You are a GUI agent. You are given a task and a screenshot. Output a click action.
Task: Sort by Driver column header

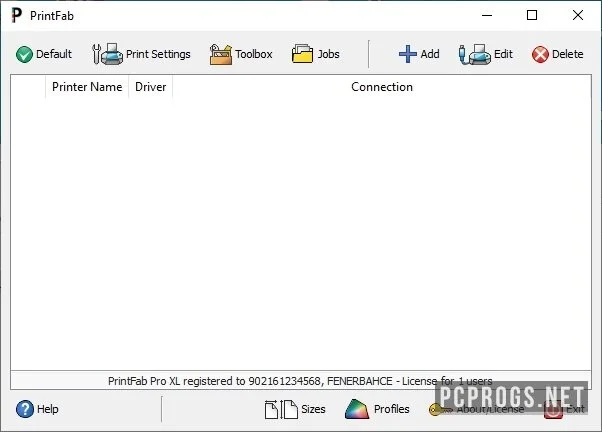[x=150, y=87]
